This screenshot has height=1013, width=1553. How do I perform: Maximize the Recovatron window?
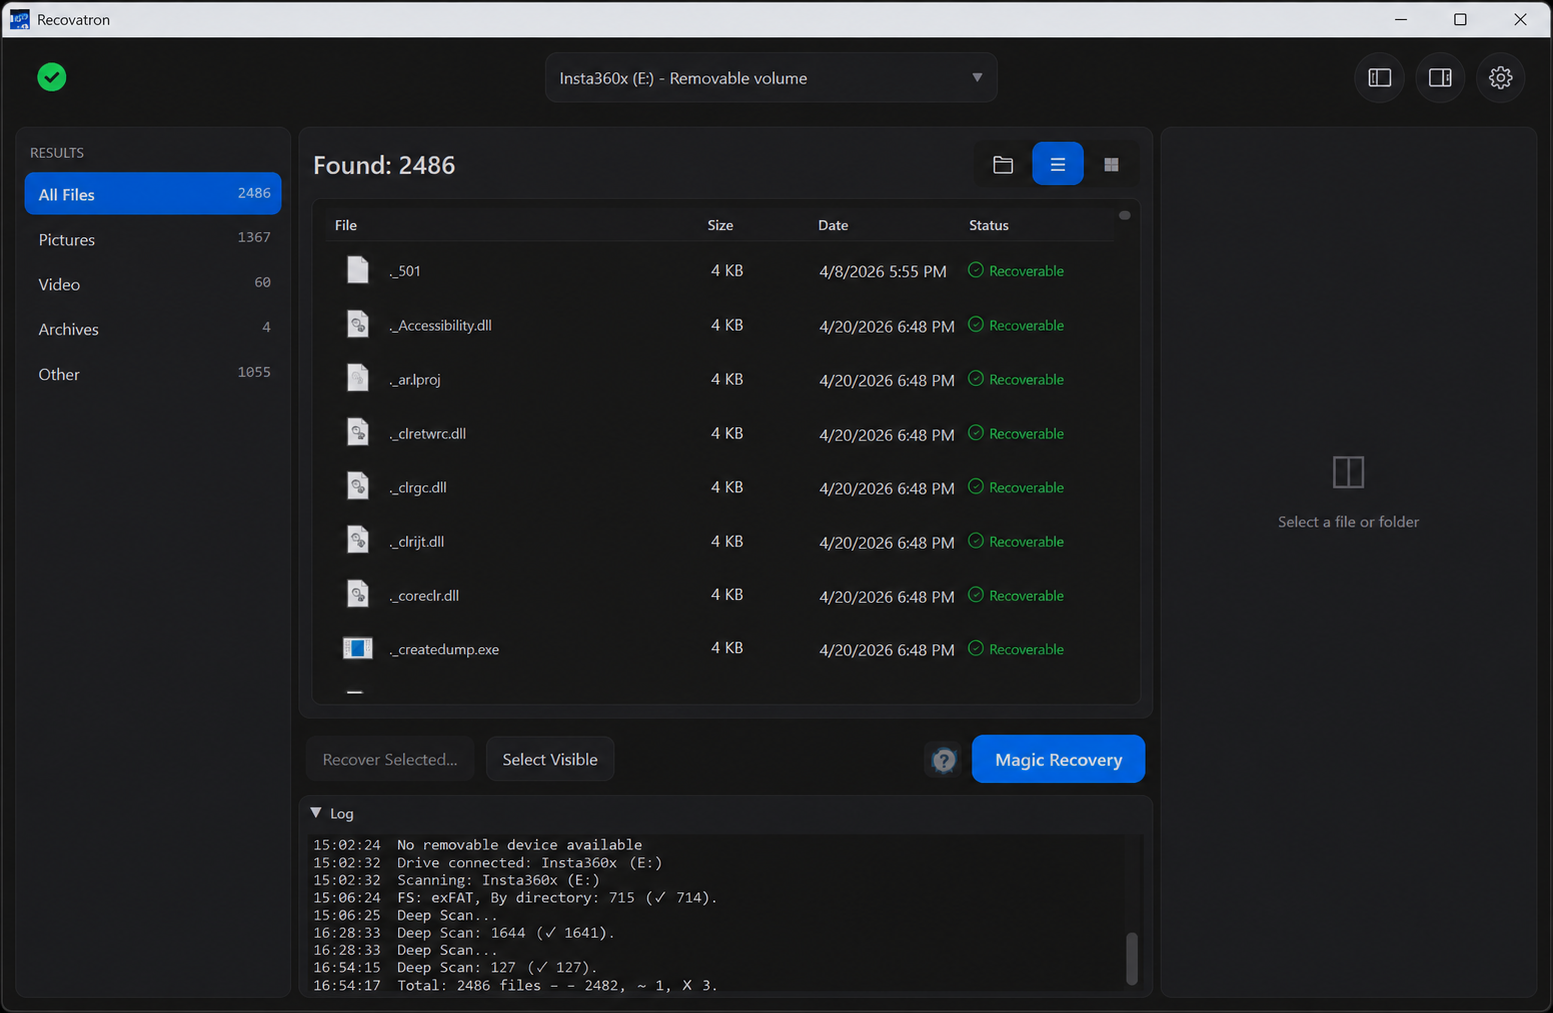tap(1460, 19)
